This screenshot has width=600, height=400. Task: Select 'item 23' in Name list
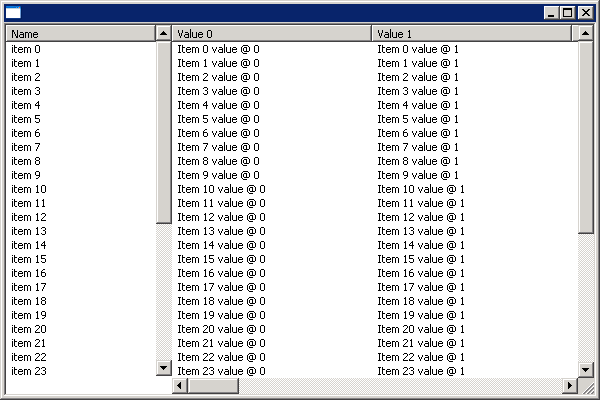29,371
